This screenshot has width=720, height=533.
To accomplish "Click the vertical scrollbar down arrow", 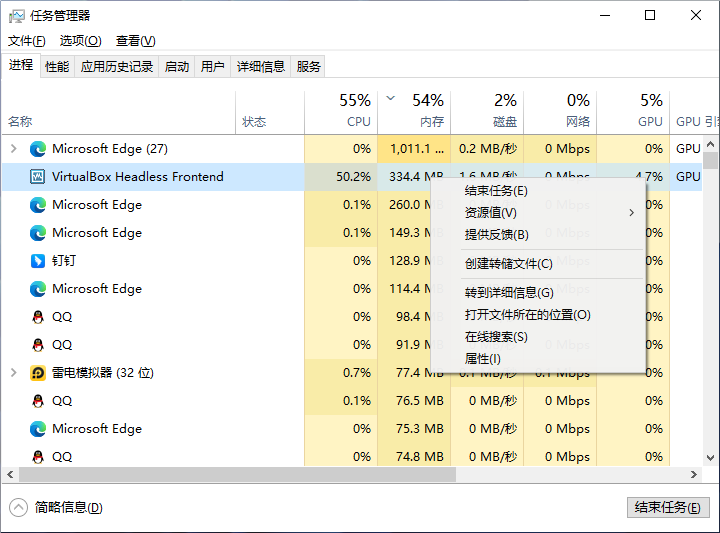I will [710, 458].
